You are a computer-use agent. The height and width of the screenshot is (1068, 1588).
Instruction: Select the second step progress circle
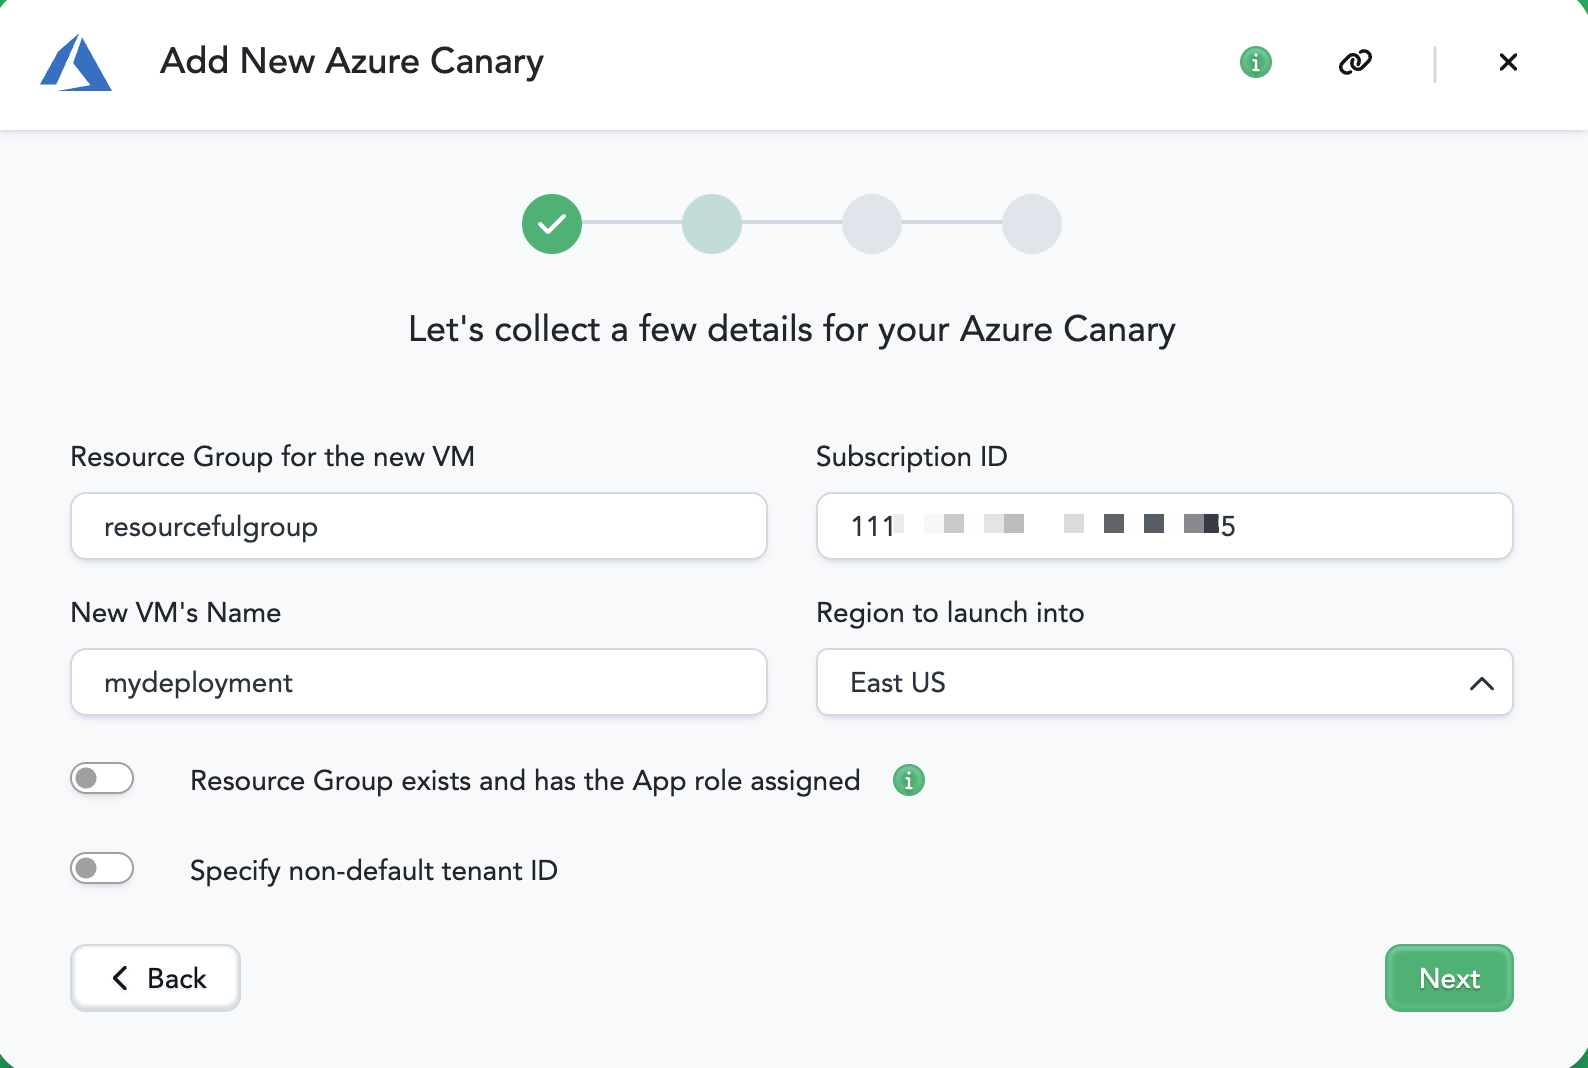point(712,224)
